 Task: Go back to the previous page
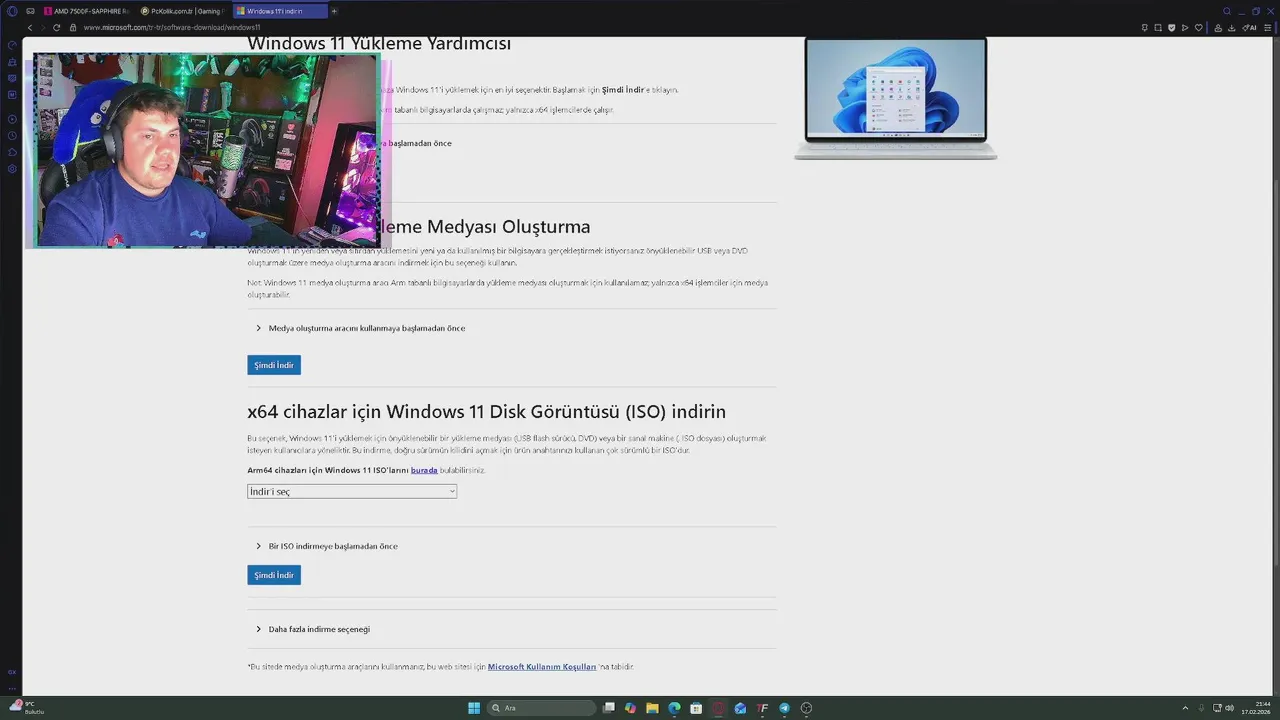30,28
